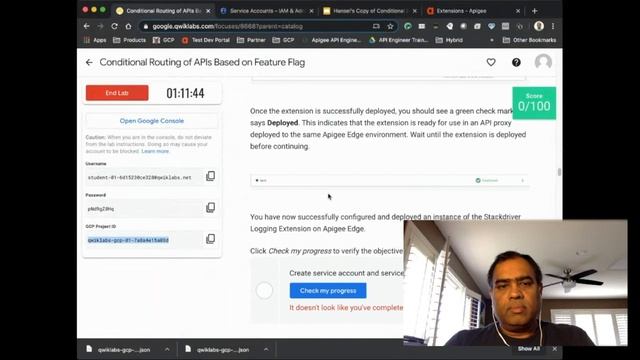The image size is (640, 360).
Task: Click the highlighted GCP Project ID text
Action: pos(128,240)
